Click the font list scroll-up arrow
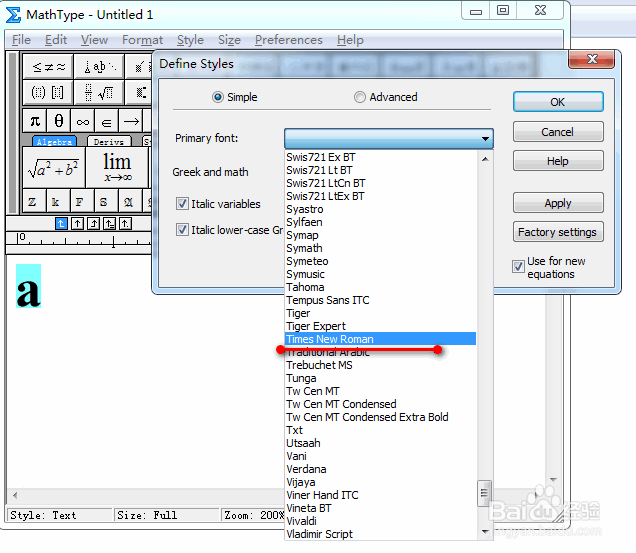 [485, 159]
